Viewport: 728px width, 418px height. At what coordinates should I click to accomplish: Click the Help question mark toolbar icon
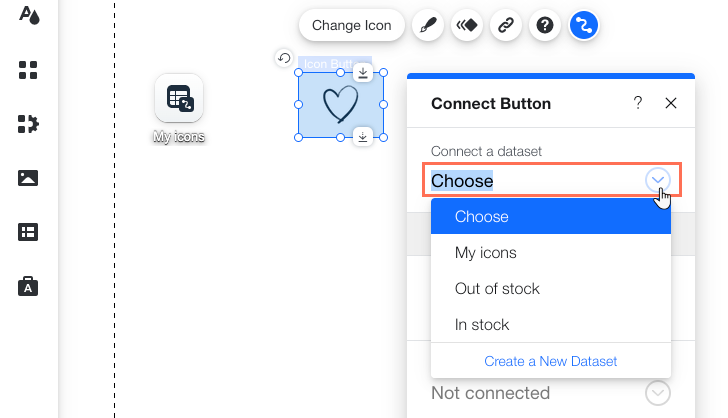click(545, 26)
